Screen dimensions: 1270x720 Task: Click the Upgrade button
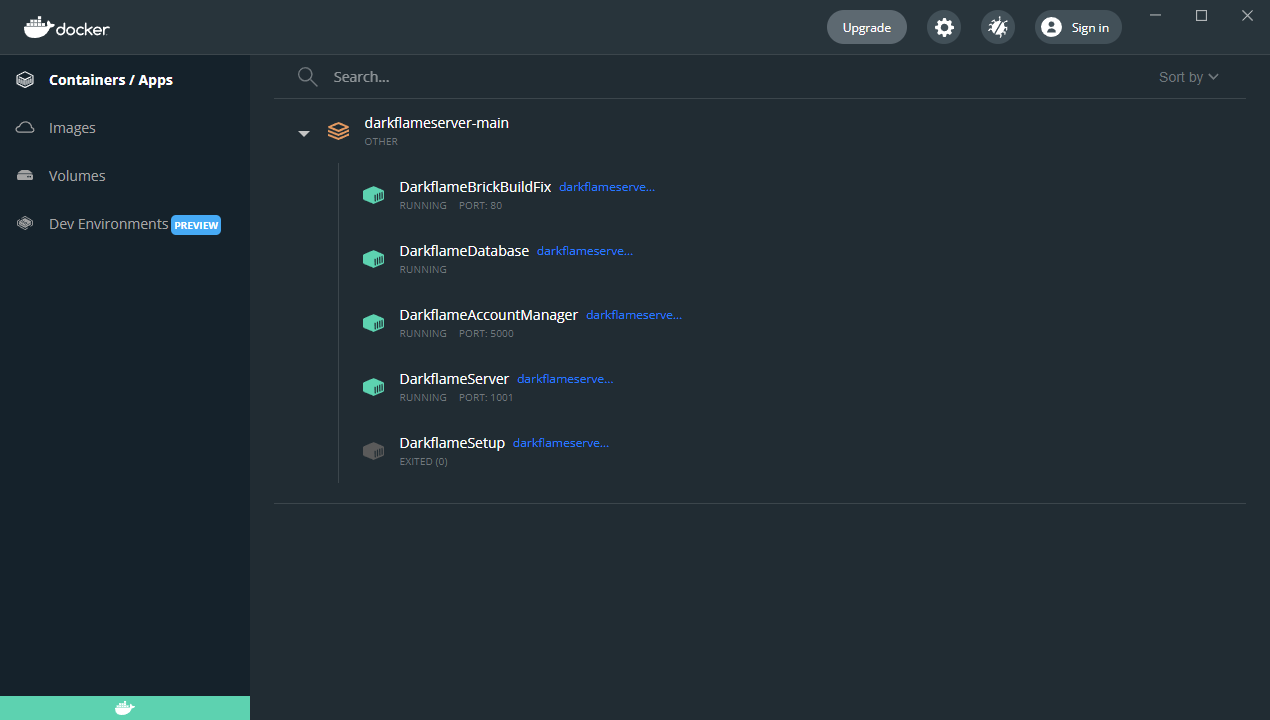click(866, 27)
